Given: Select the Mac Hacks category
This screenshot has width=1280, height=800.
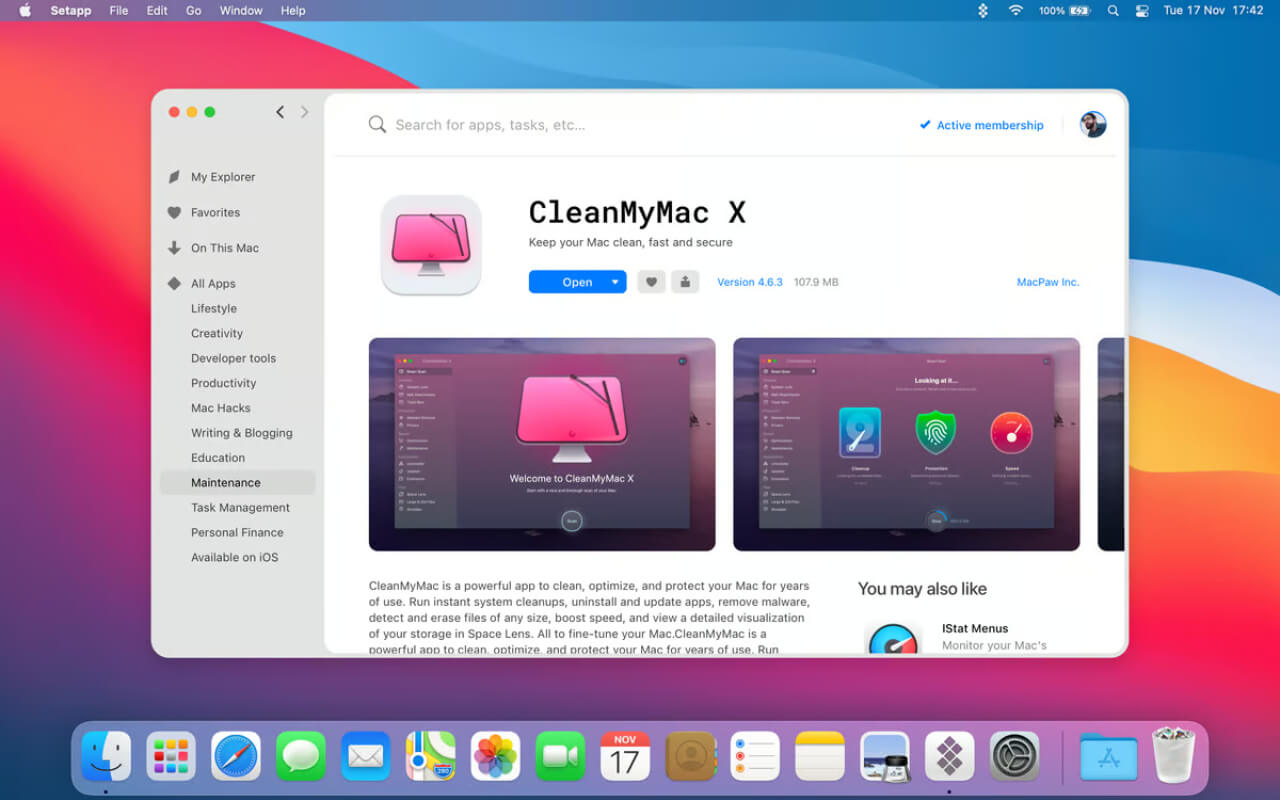Looking at the screenshot, I should pos(221,408).
